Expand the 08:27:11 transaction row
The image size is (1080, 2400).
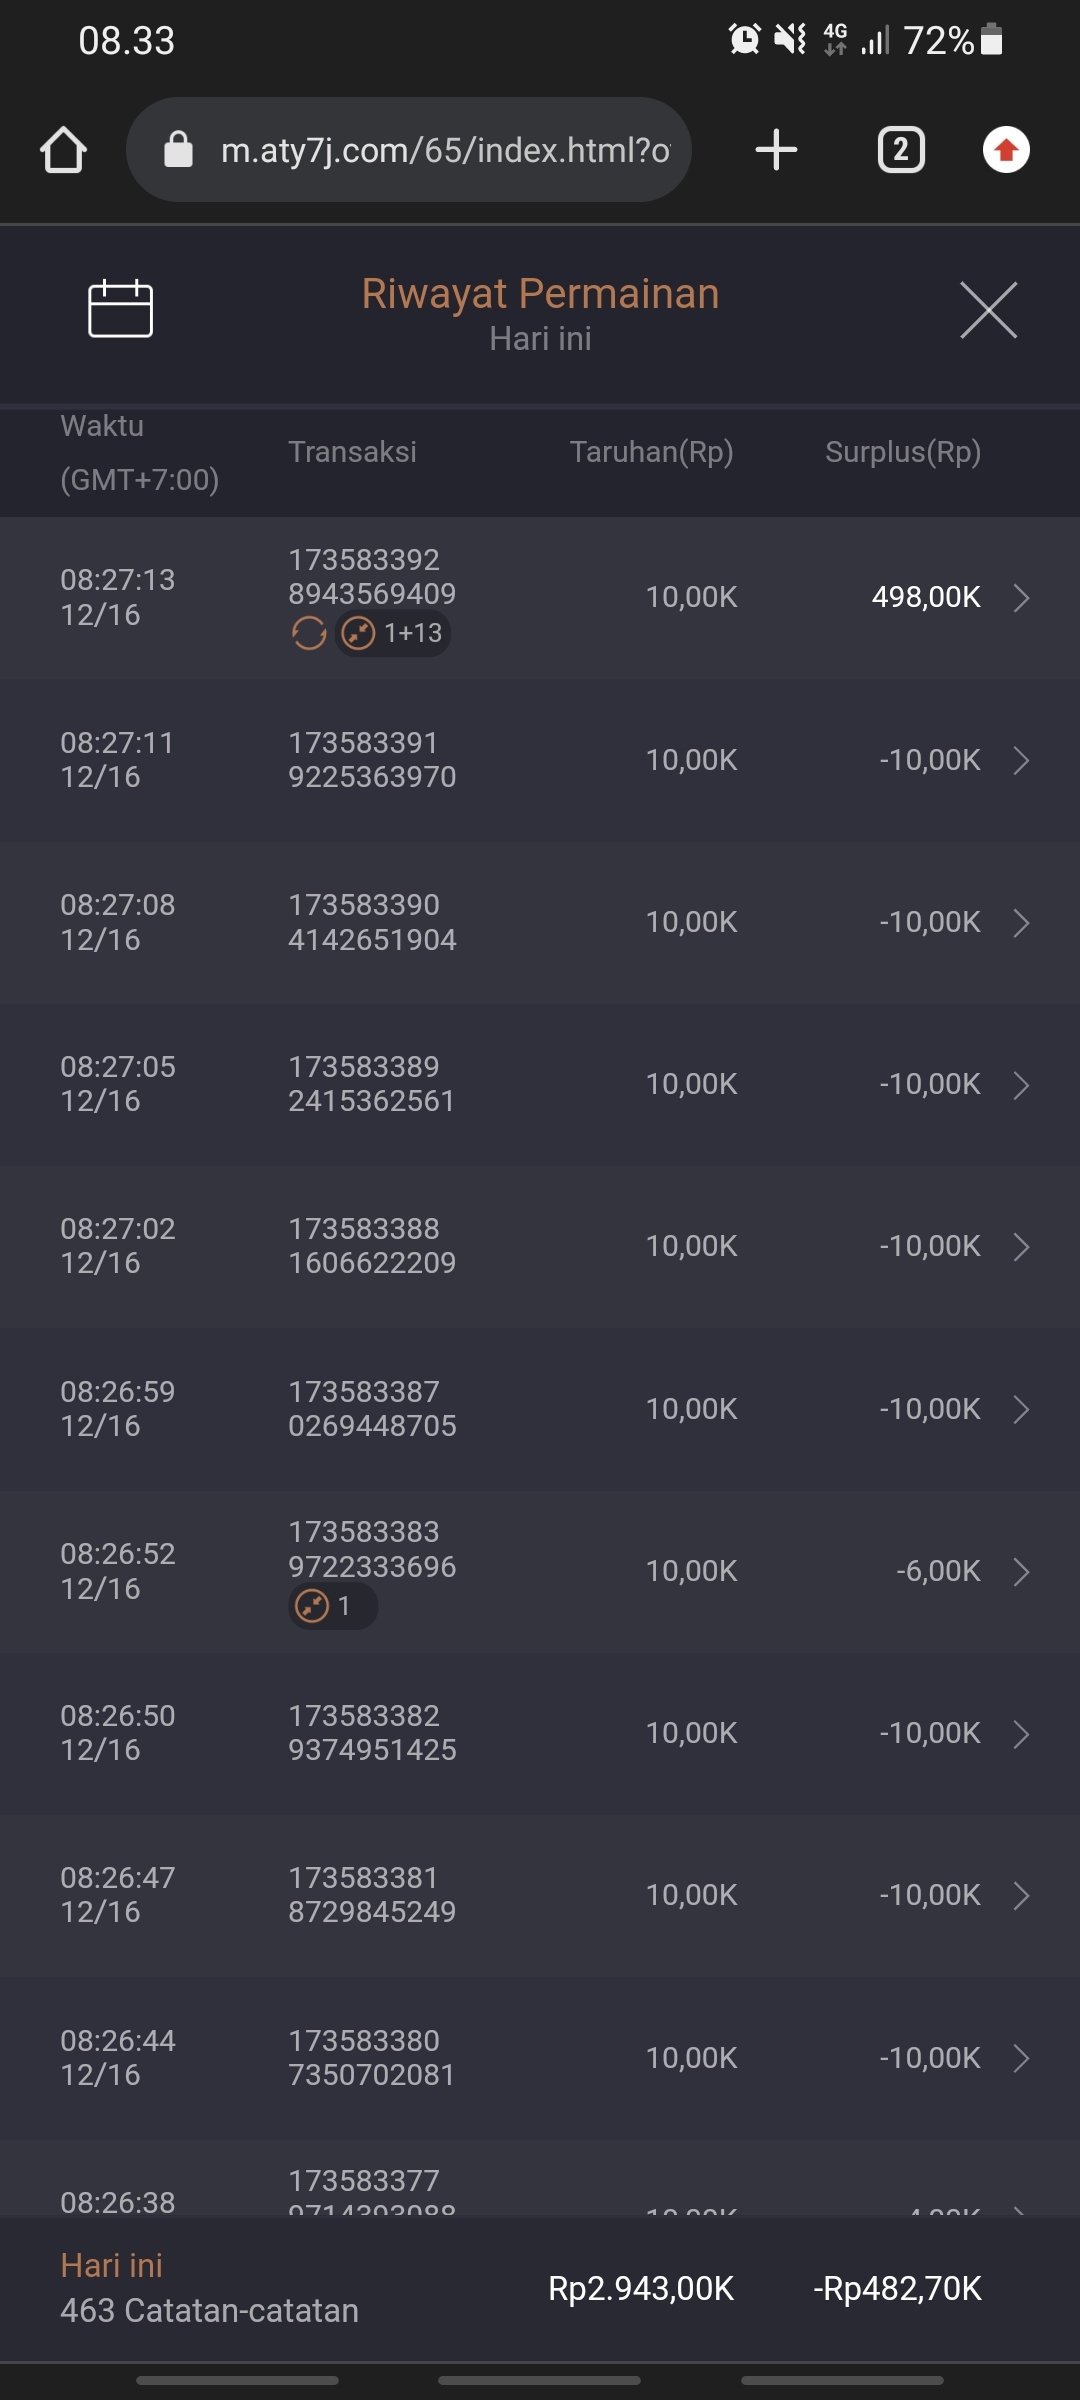pos(1021,761)
